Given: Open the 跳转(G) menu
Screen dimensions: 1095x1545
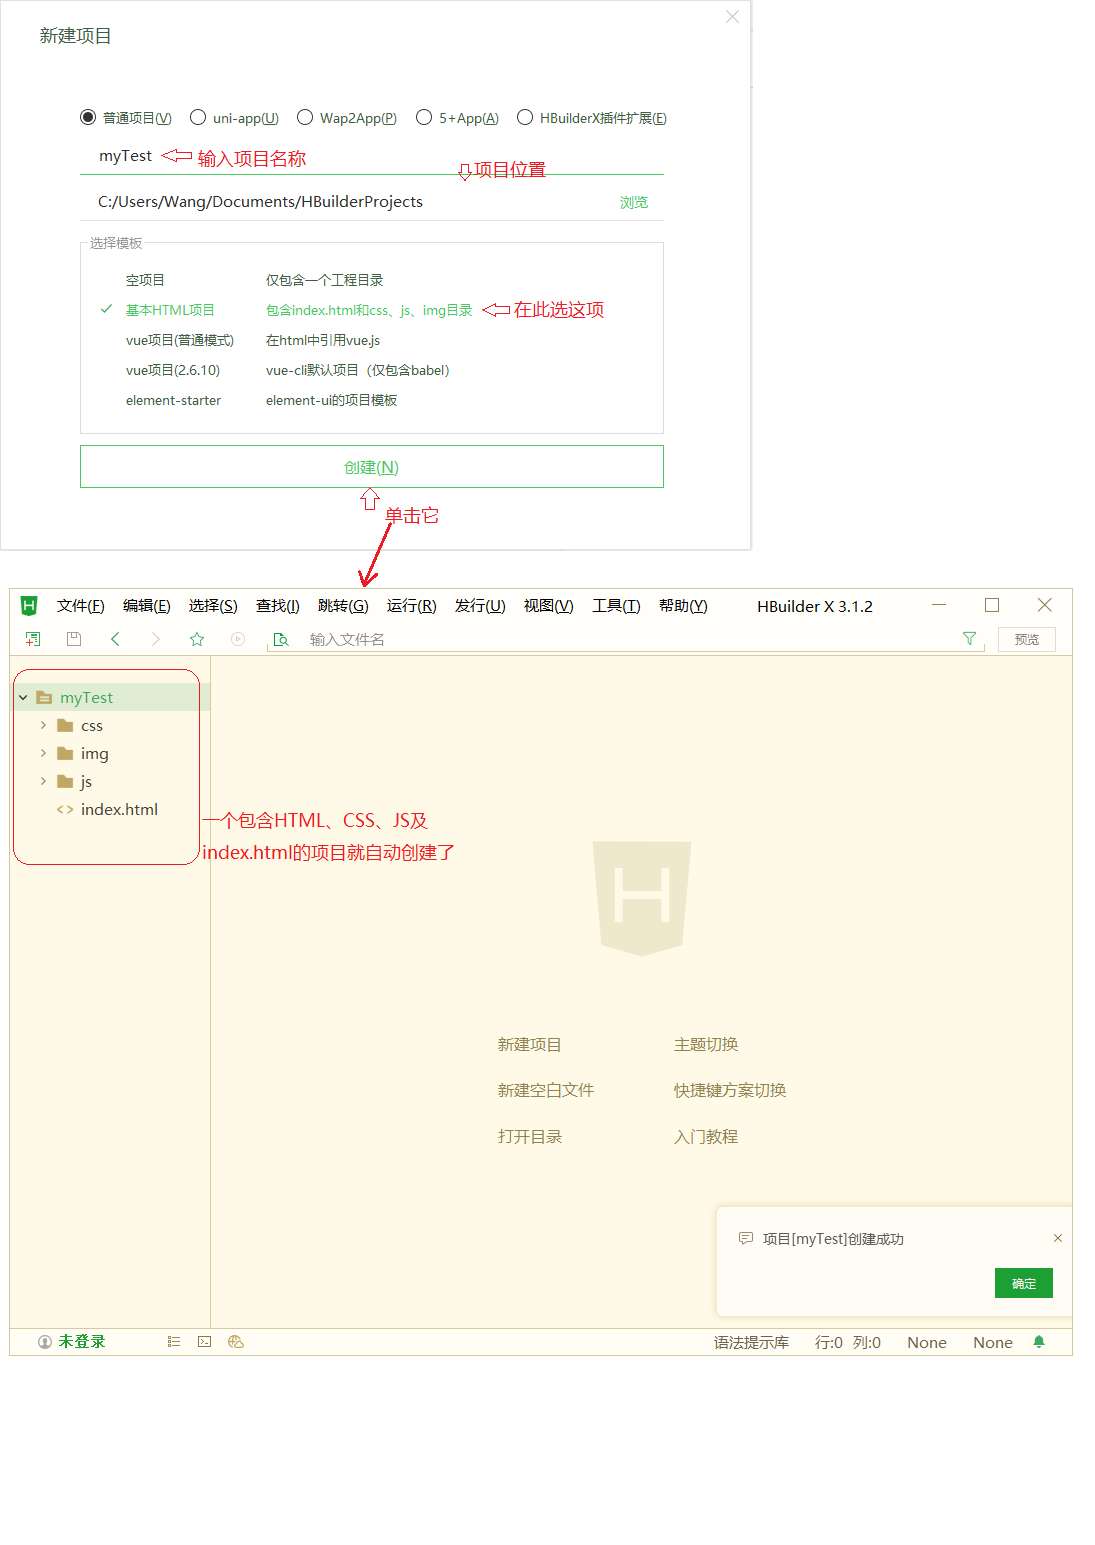Looking at the screenshot, I should (343, 606).
